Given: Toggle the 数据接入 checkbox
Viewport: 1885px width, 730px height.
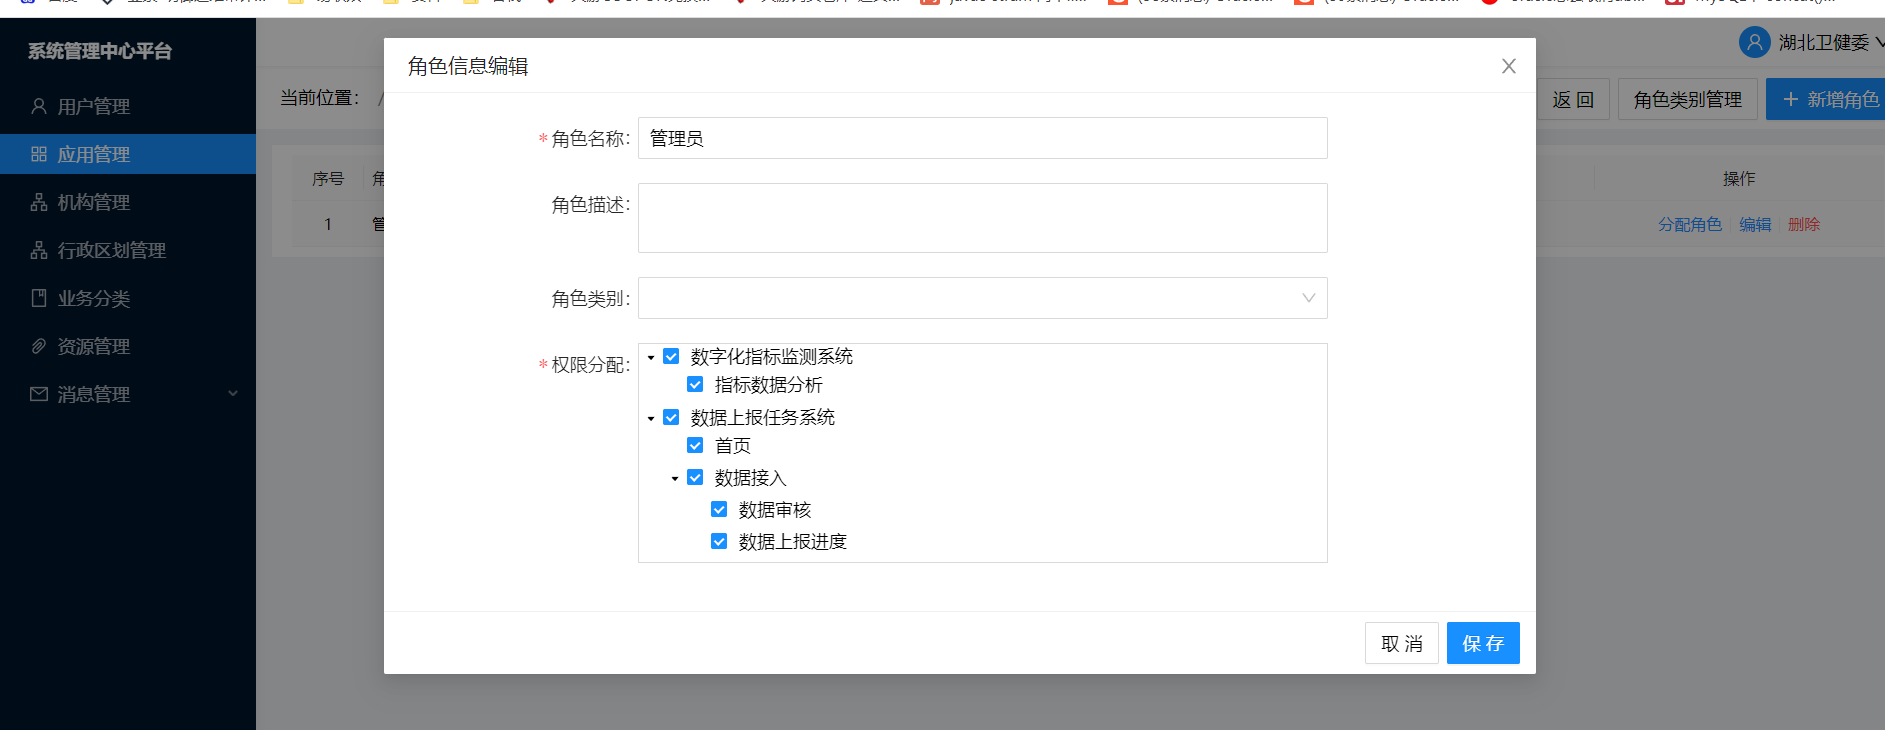Looking at the screenshot, I should coord(695,477).
